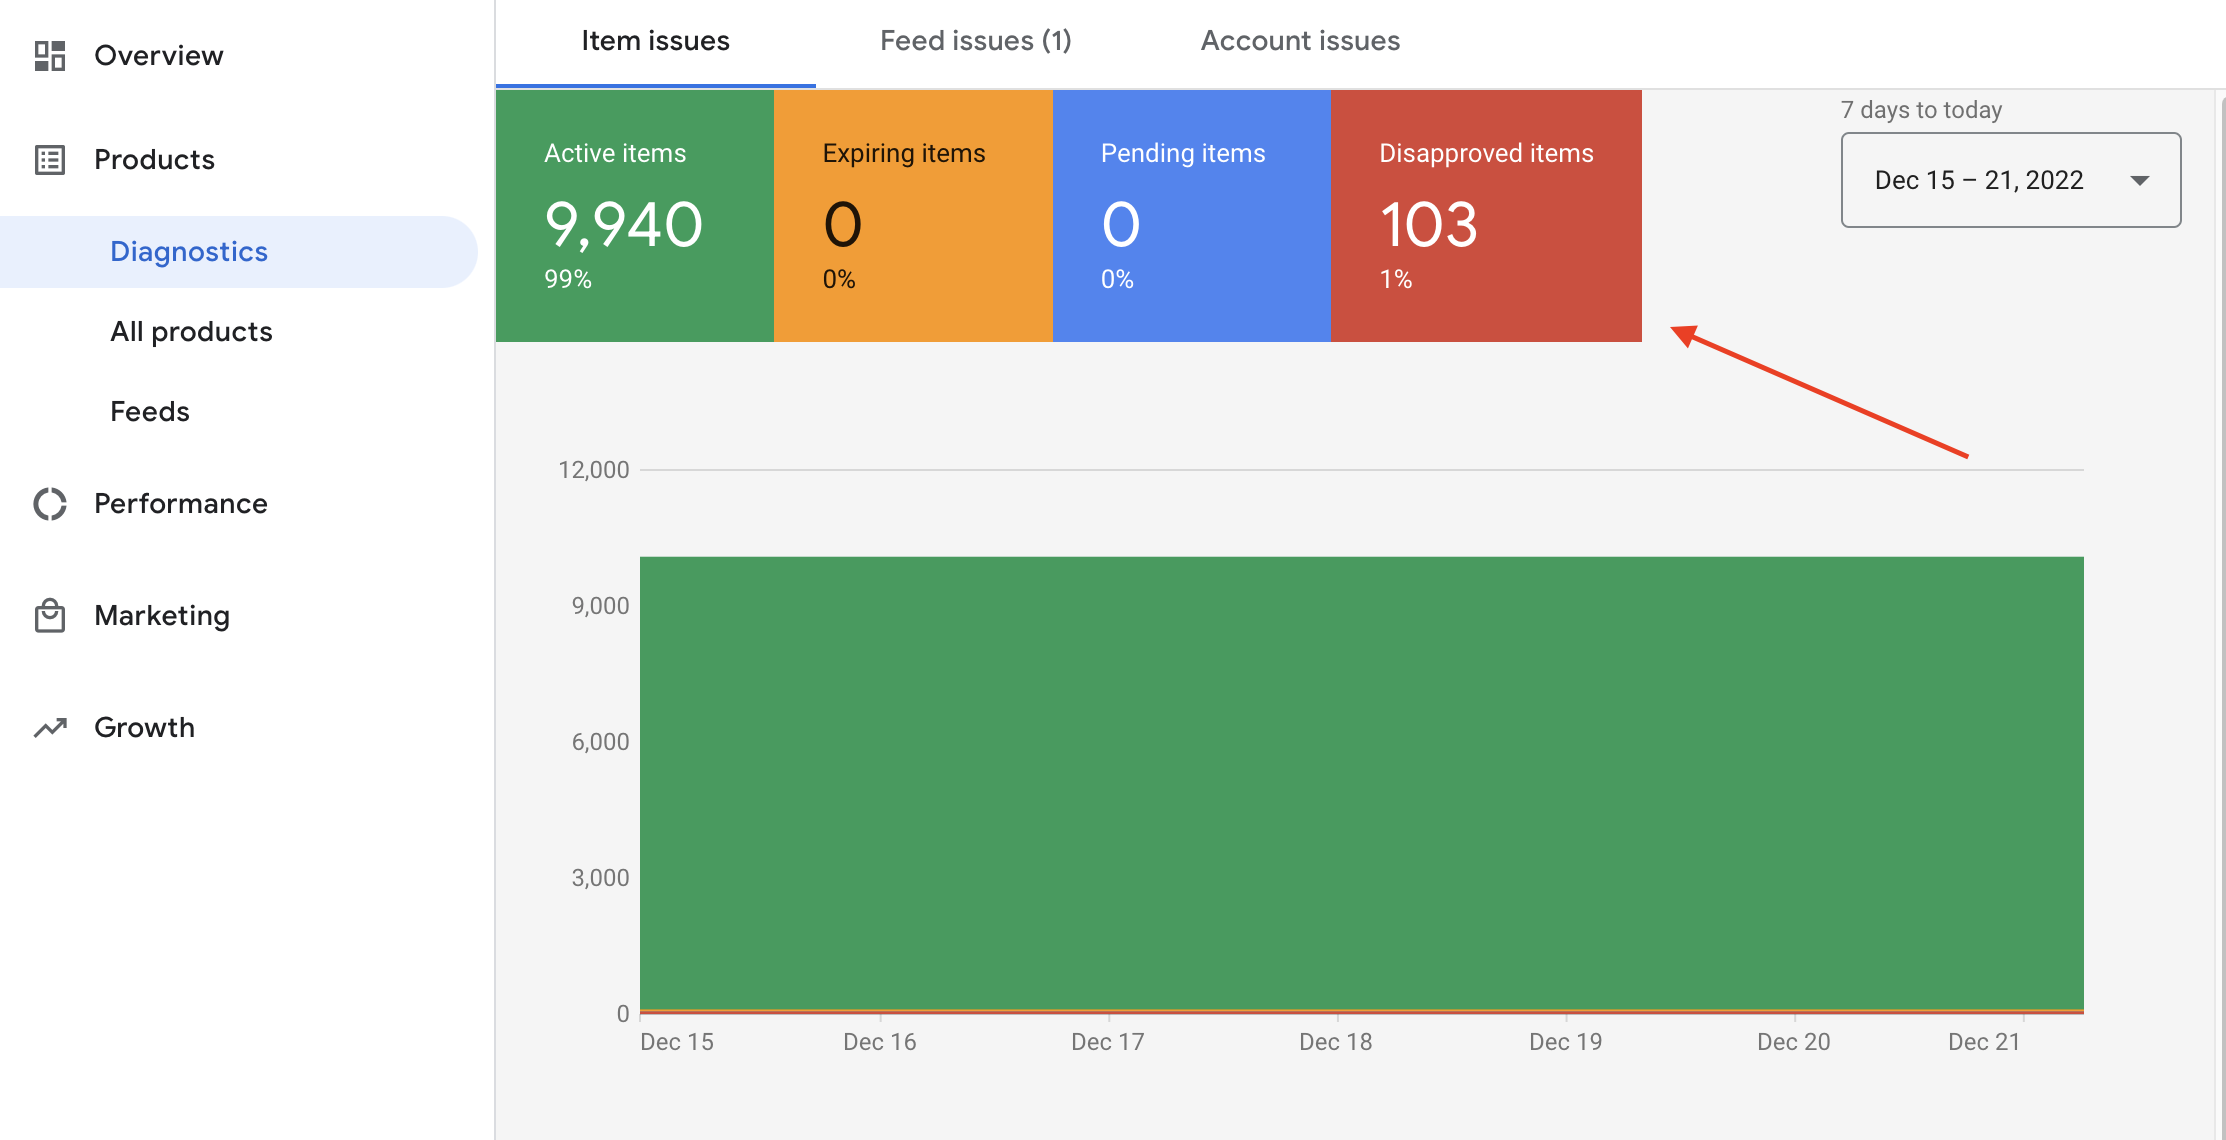Click the Dec 20 axis label
Viewport: 2226px width, 1140px height.
(x=1794, y=1042)
